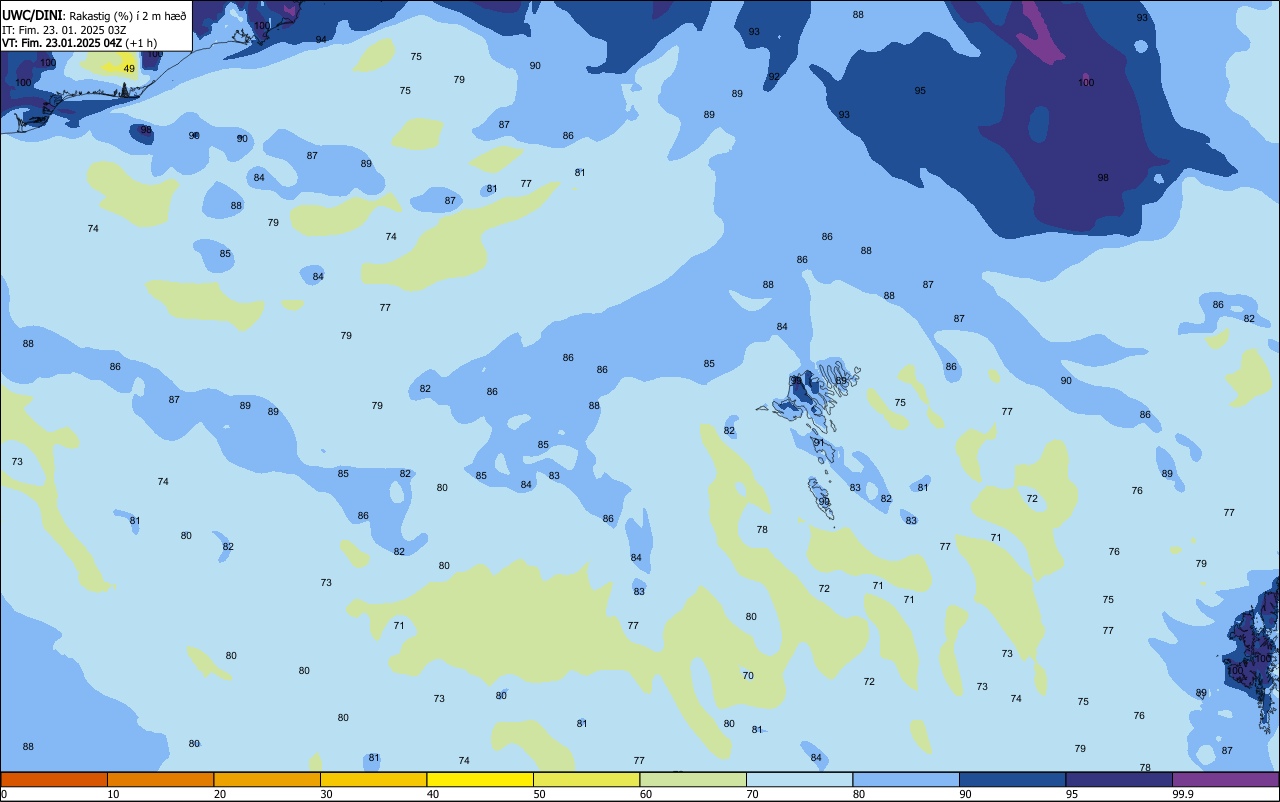Click the '10' legend label
This screenshot has width=1280, height=802.
pos(113,794)
